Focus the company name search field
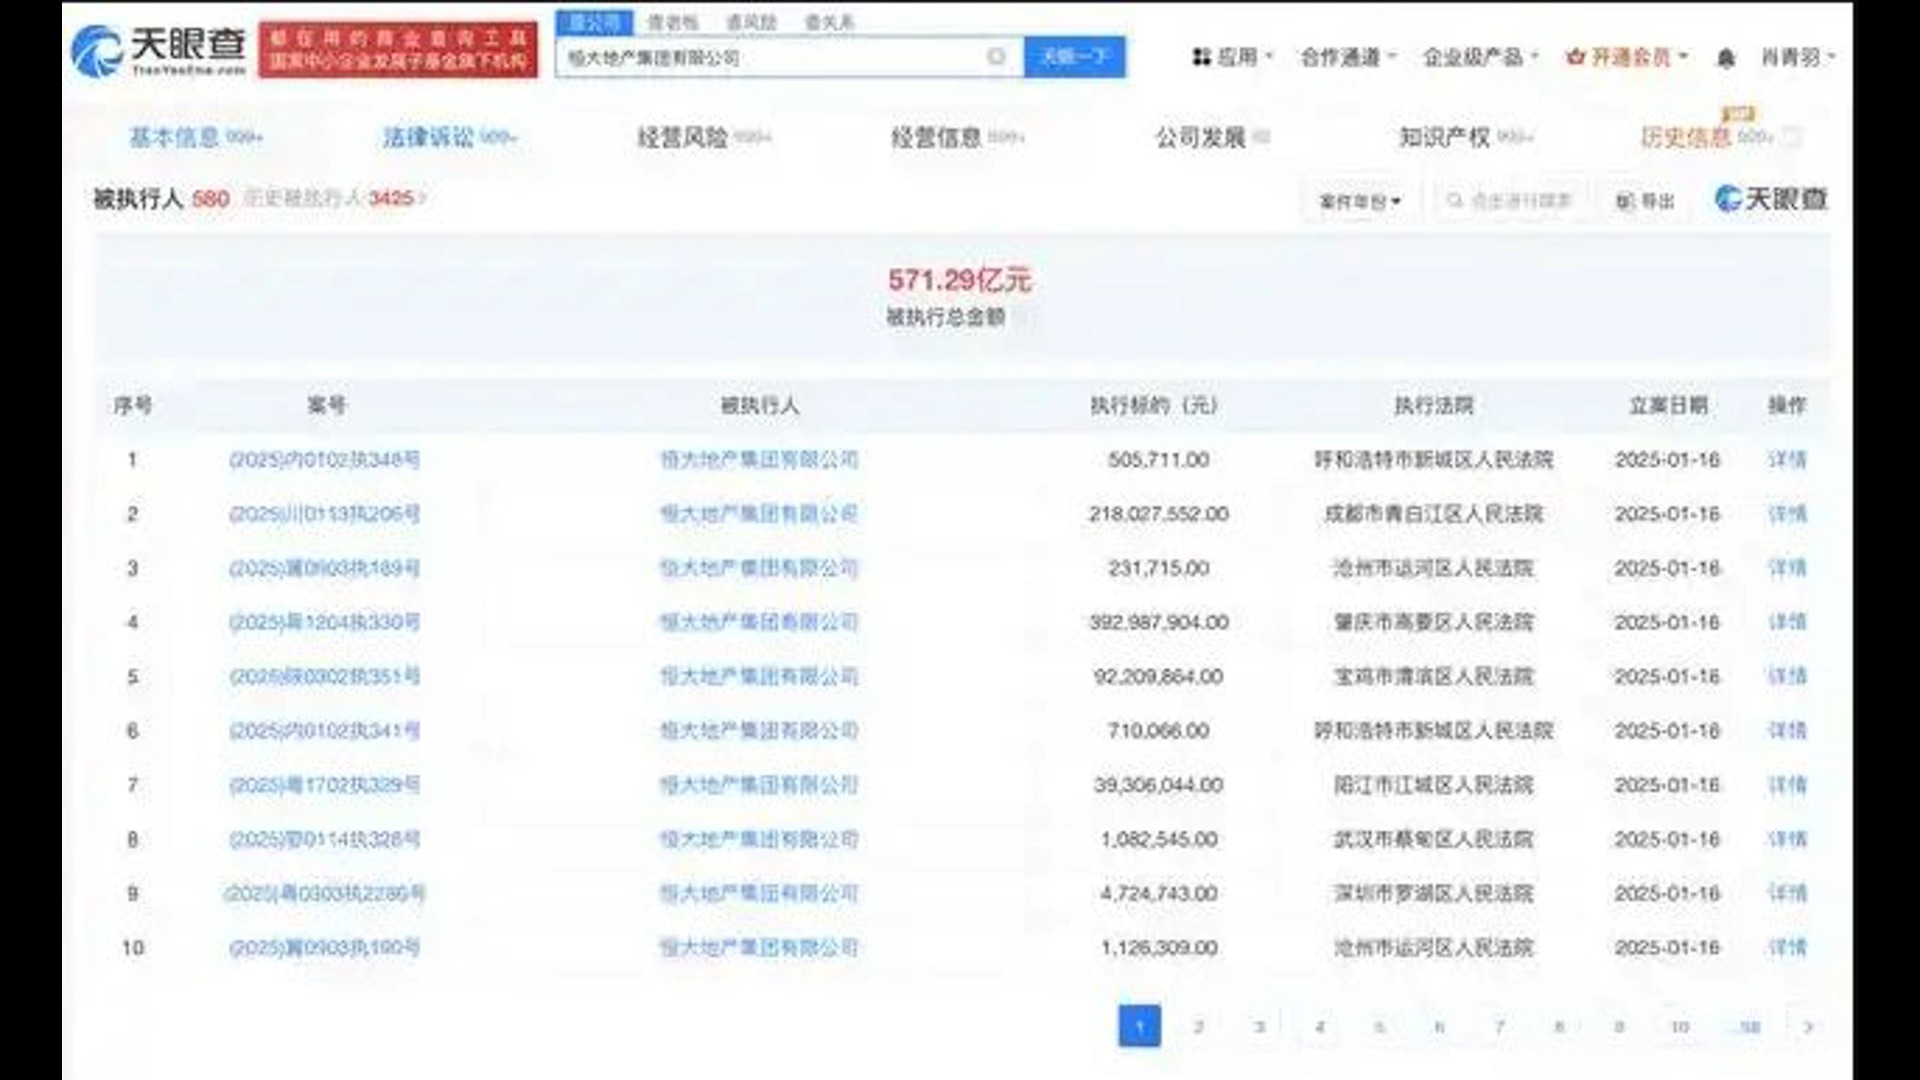This screenshot has width=1920, height=1080. pos(790,57)
